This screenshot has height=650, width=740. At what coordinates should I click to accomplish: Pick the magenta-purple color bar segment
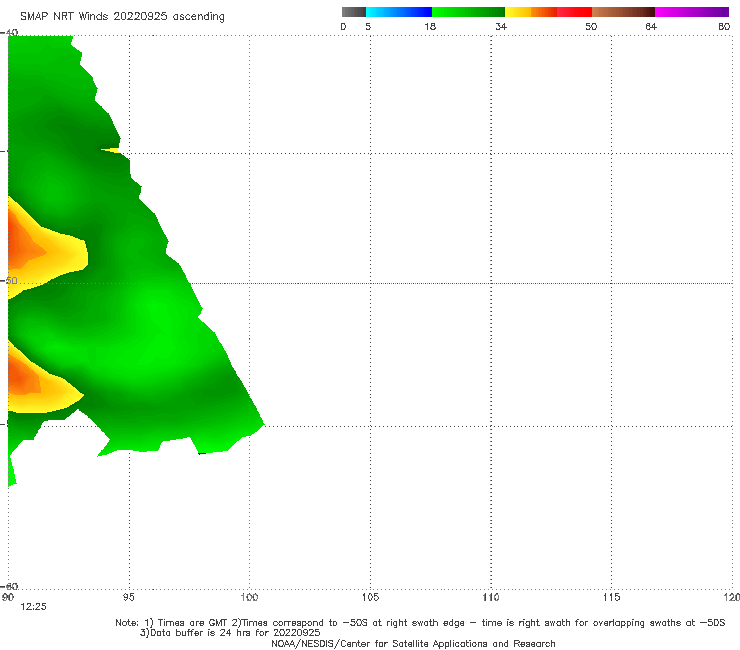(x=692, y=12)
